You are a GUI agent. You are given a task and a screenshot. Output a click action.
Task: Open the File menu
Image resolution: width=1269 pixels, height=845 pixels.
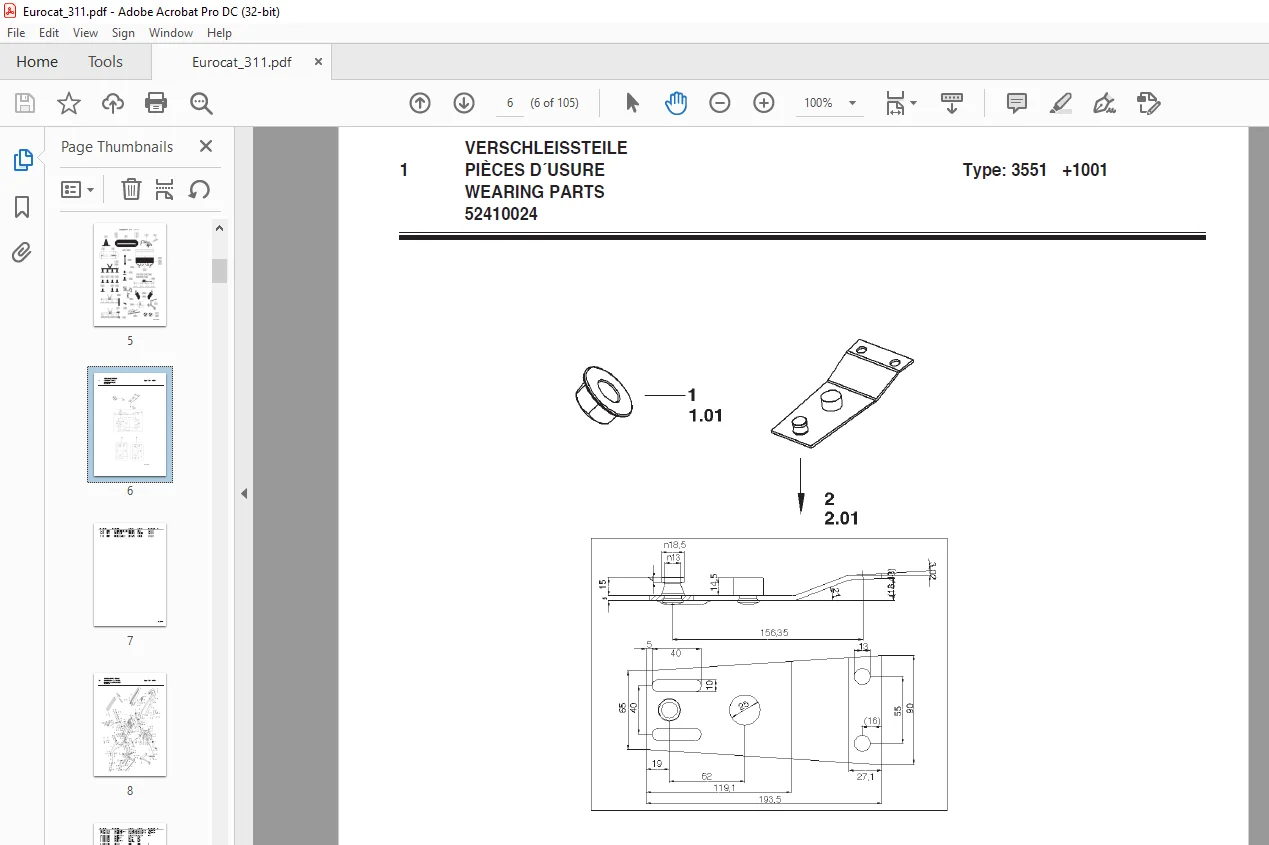(16, 33)
